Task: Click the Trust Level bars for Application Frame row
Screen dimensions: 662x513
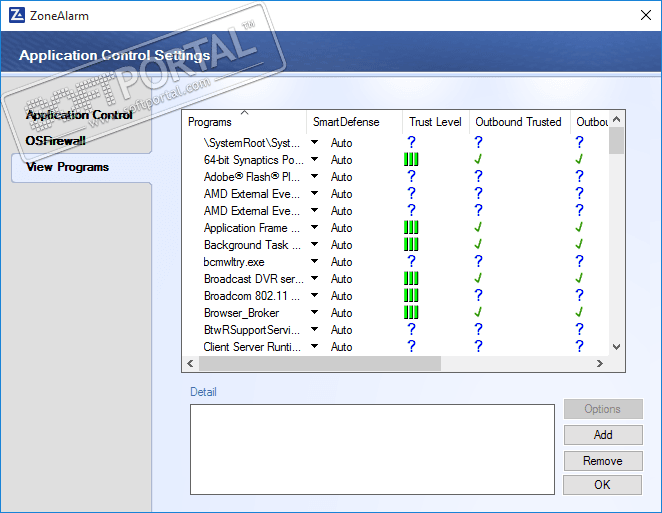Action: (x=411, y=228)
